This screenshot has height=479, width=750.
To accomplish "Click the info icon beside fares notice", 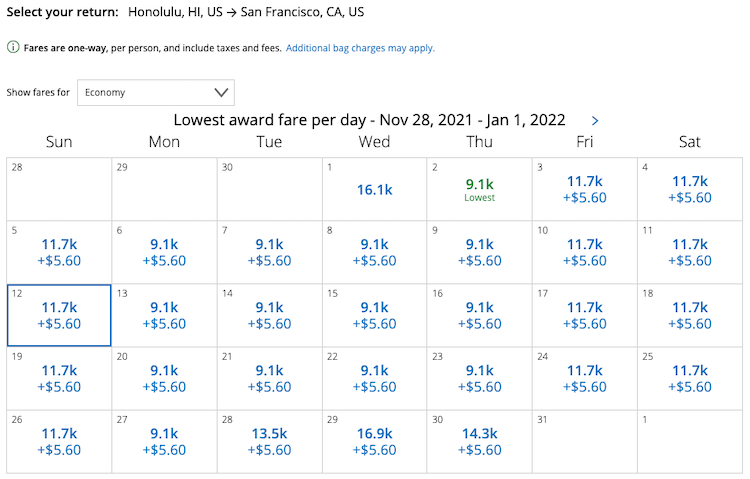I will pyautogui.click(x=13, y=47).
